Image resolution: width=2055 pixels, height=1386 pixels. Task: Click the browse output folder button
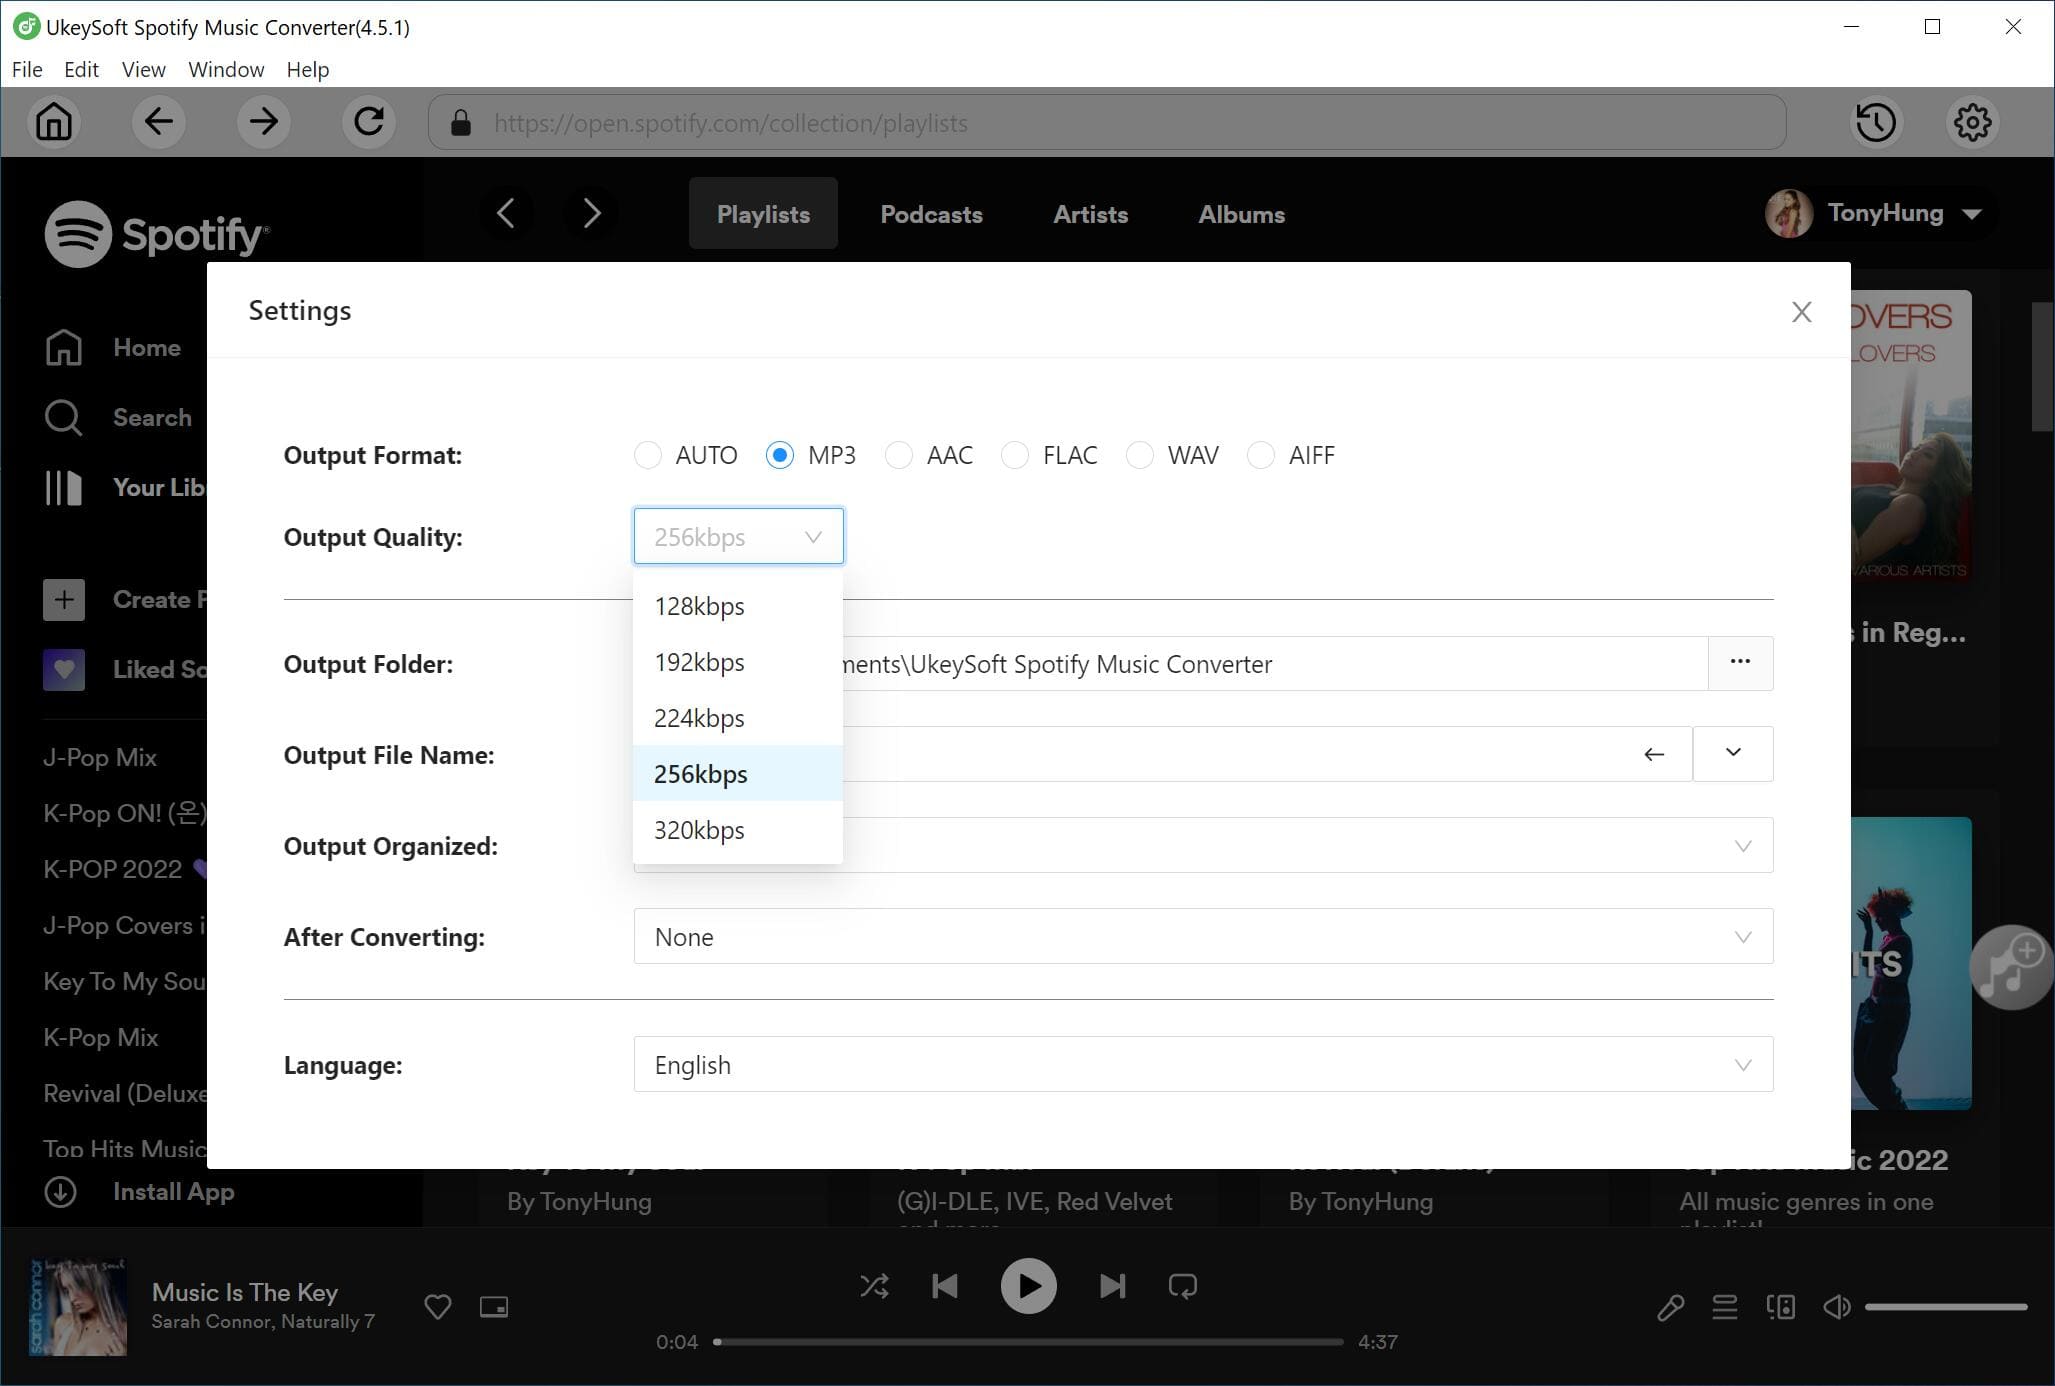pos(1740,662)
